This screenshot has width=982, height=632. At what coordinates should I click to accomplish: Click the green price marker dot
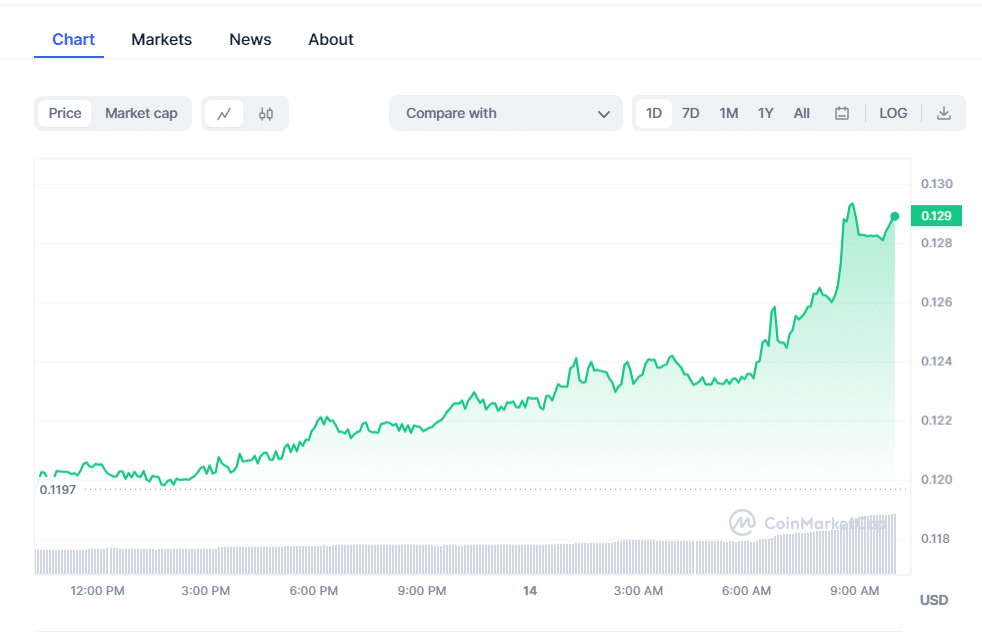coord(895,215)
